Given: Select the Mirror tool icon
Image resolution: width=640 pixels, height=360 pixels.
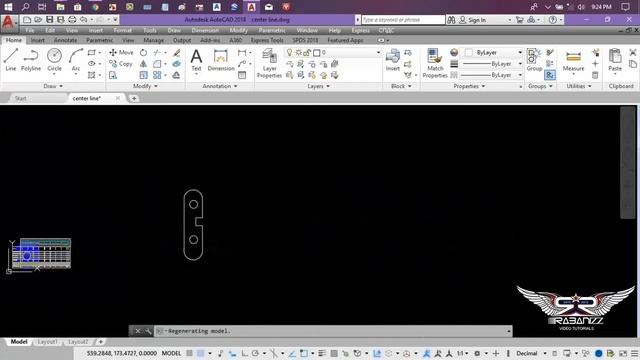Looking at the screenshot, I should (x=143, y=64).
